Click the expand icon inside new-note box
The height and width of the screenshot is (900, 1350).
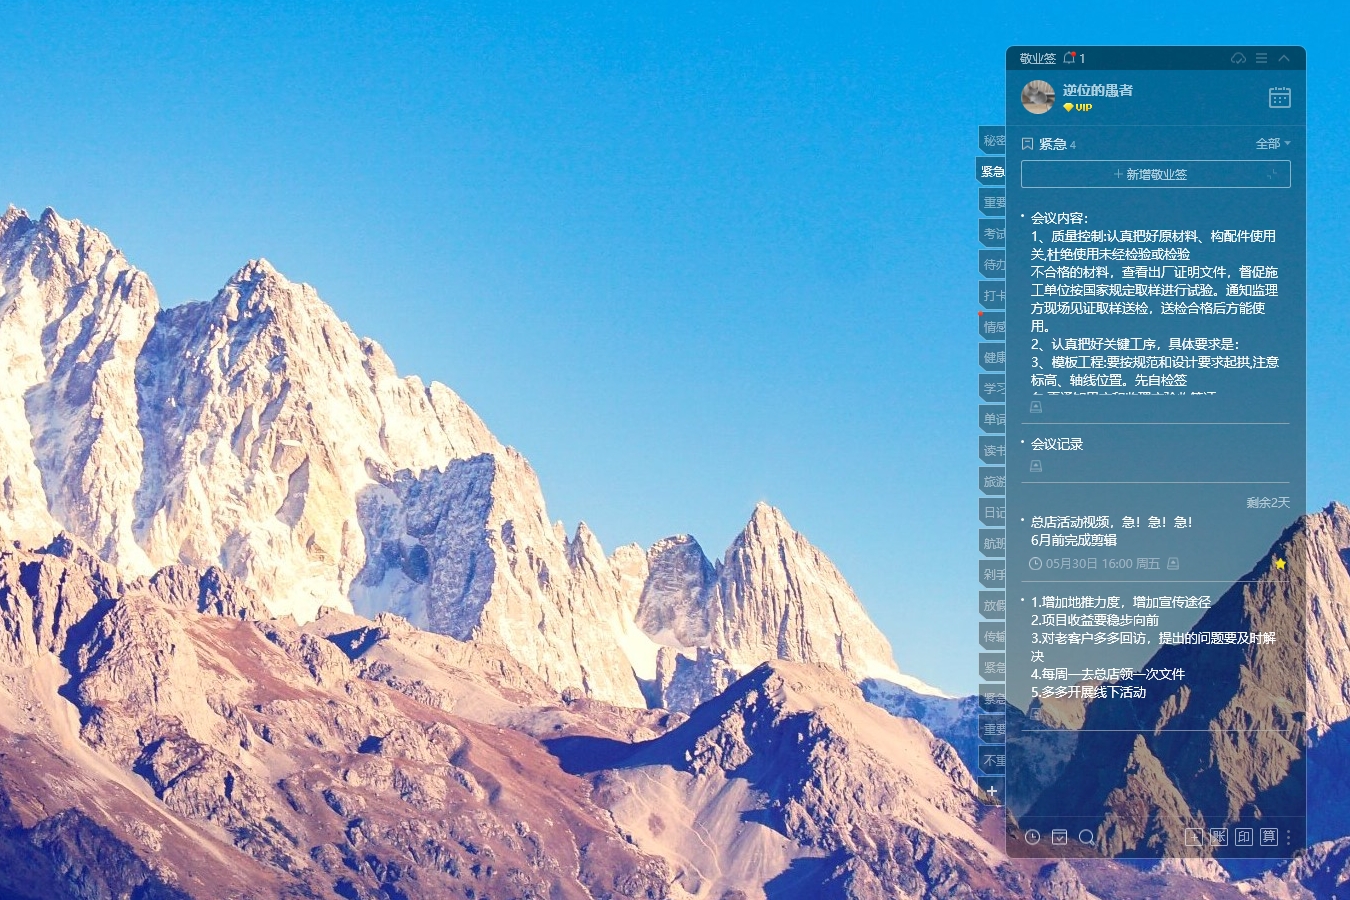pos(1272,174)
